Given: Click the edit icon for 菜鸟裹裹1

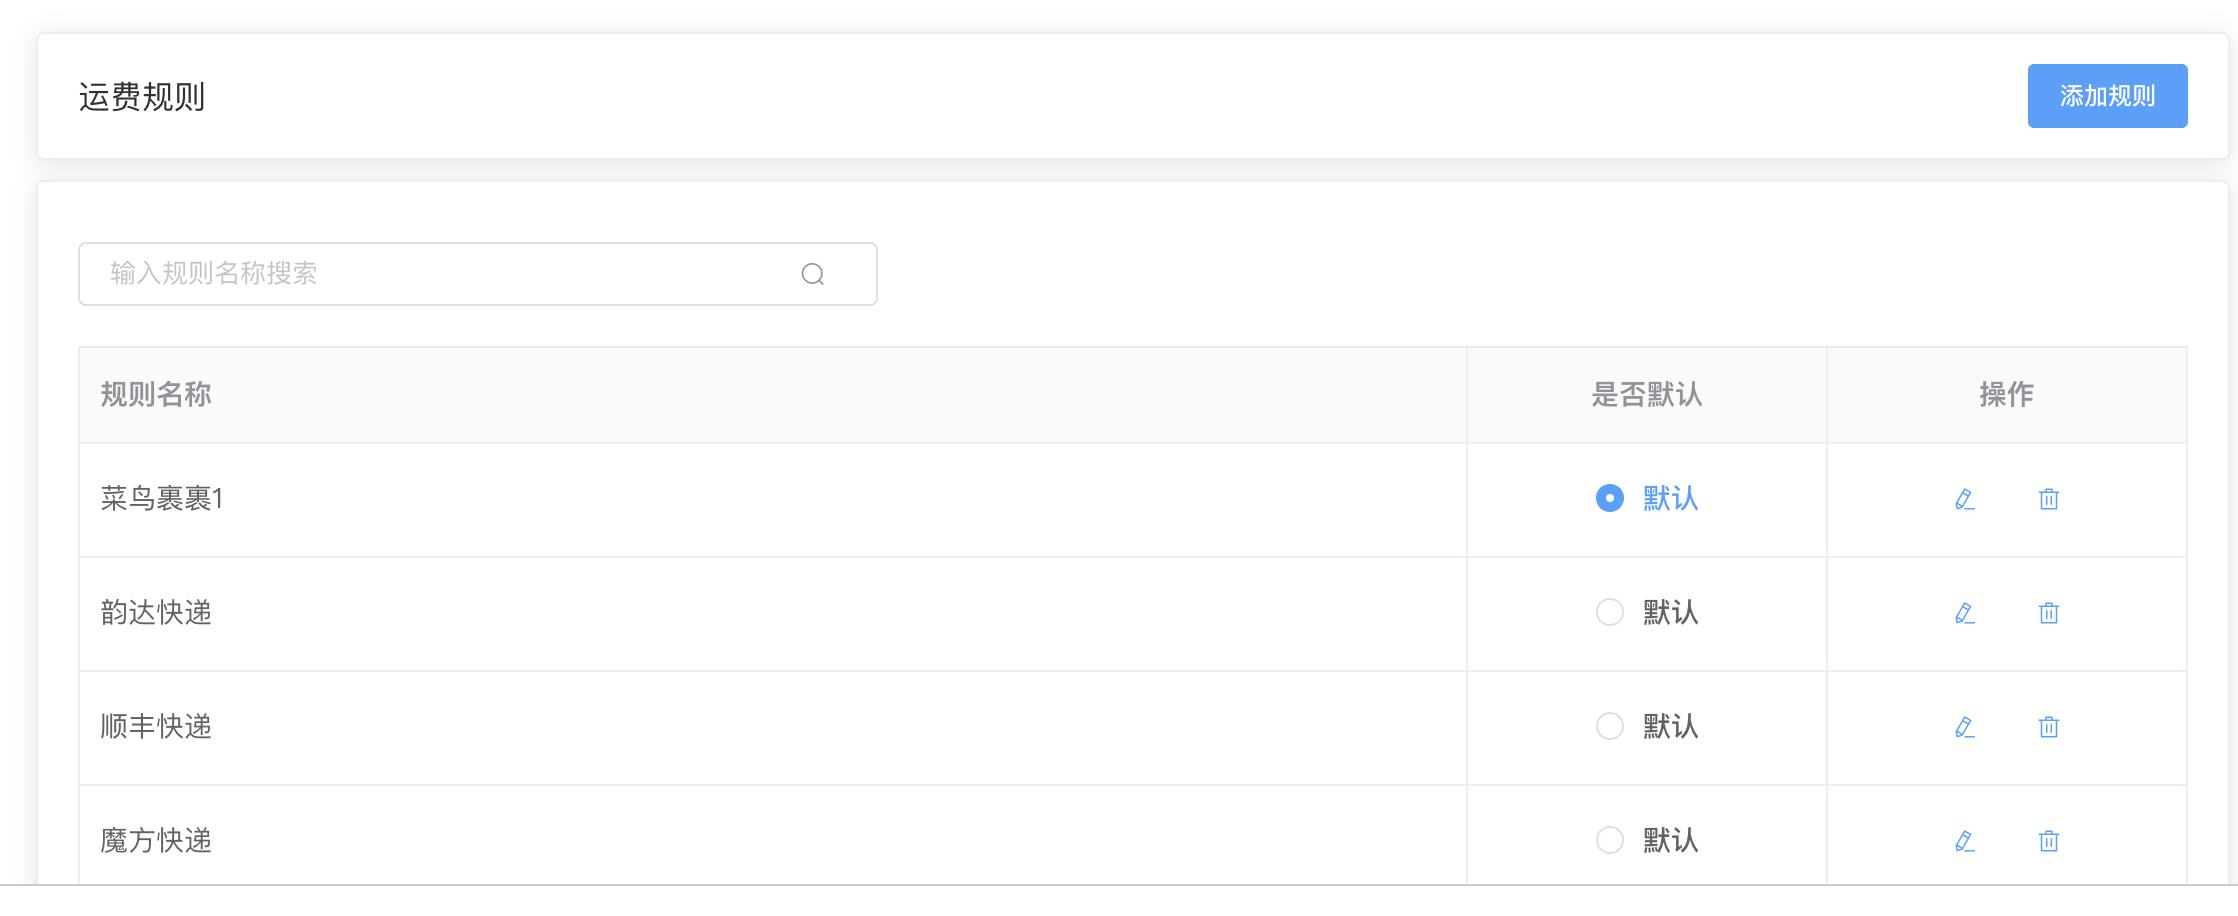Looking at the screenshot, I should click(x=1963, y=498).
